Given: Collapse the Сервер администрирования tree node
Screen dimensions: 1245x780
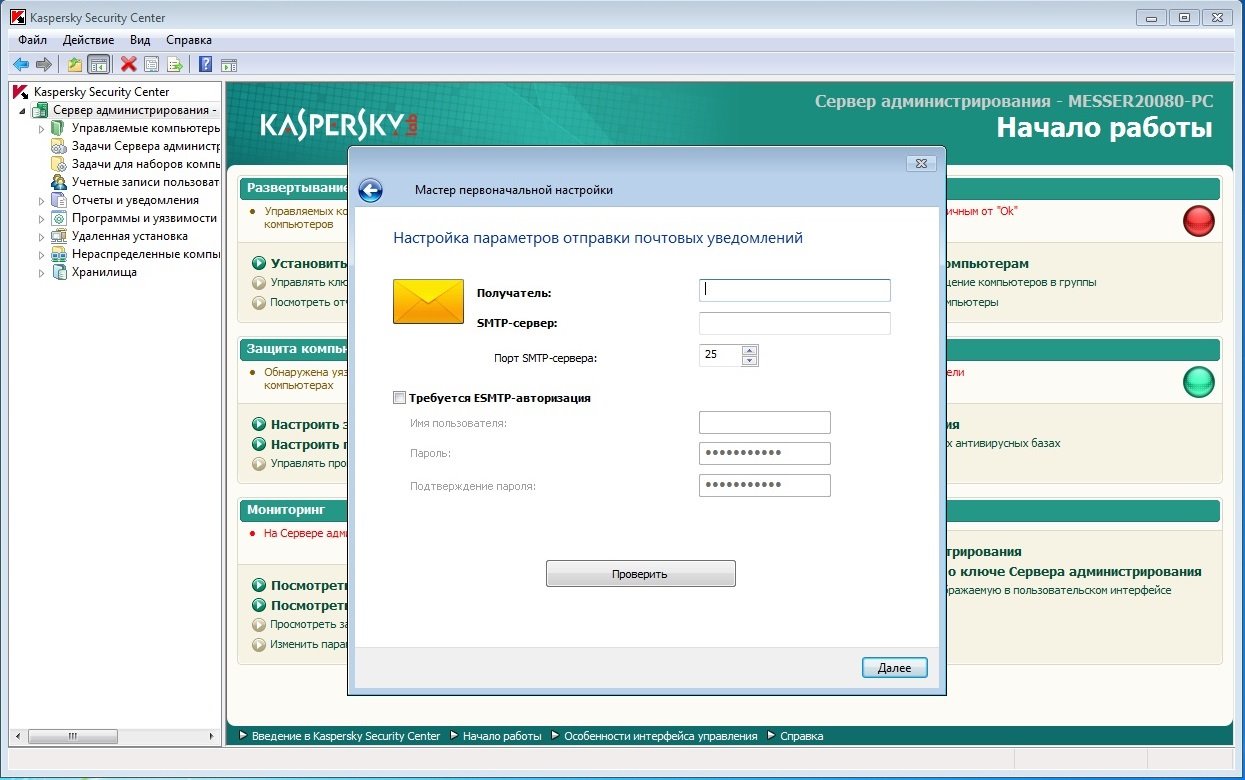Looking at the screenshot, I should (23, 110).
